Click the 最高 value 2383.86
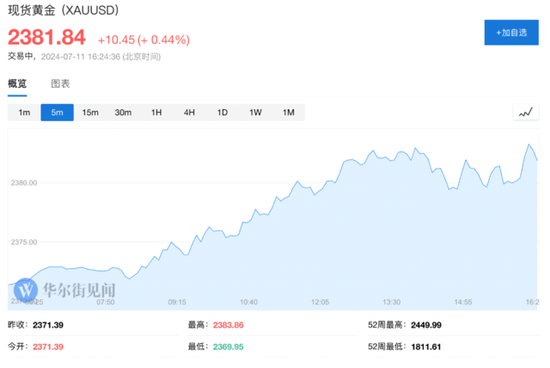 (x=228, y=325)
